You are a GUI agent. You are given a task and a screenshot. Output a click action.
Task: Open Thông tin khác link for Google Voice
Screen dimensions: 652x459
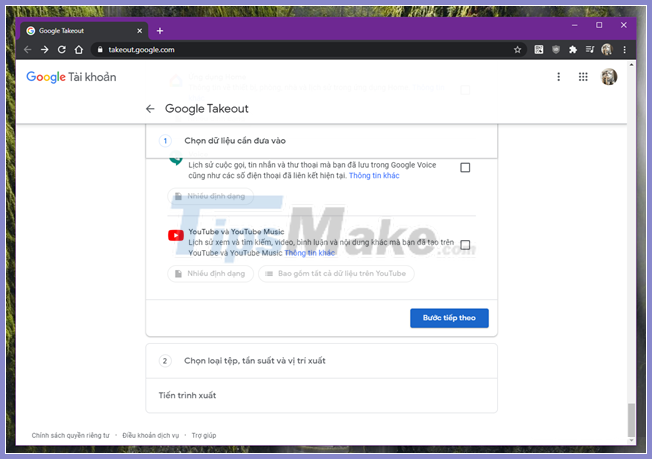pos(374,175)
